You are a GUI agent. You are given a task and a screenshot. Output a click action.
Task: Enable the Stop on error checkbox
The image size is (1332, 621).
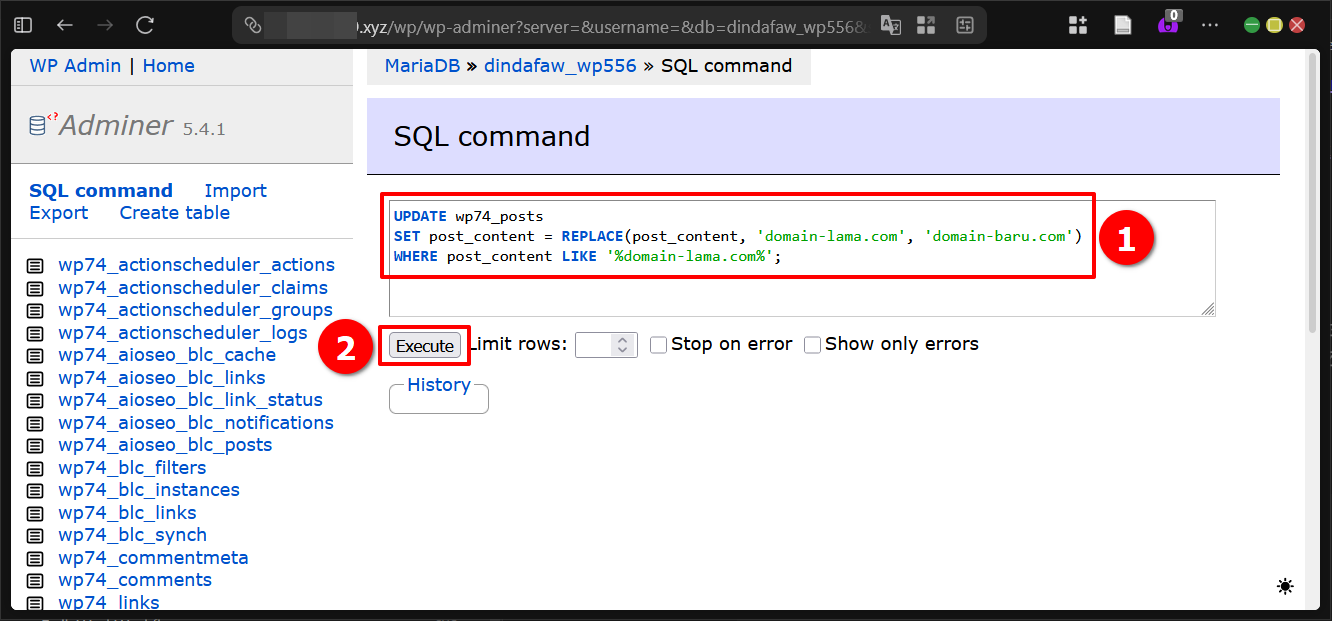tap(658, 345)
